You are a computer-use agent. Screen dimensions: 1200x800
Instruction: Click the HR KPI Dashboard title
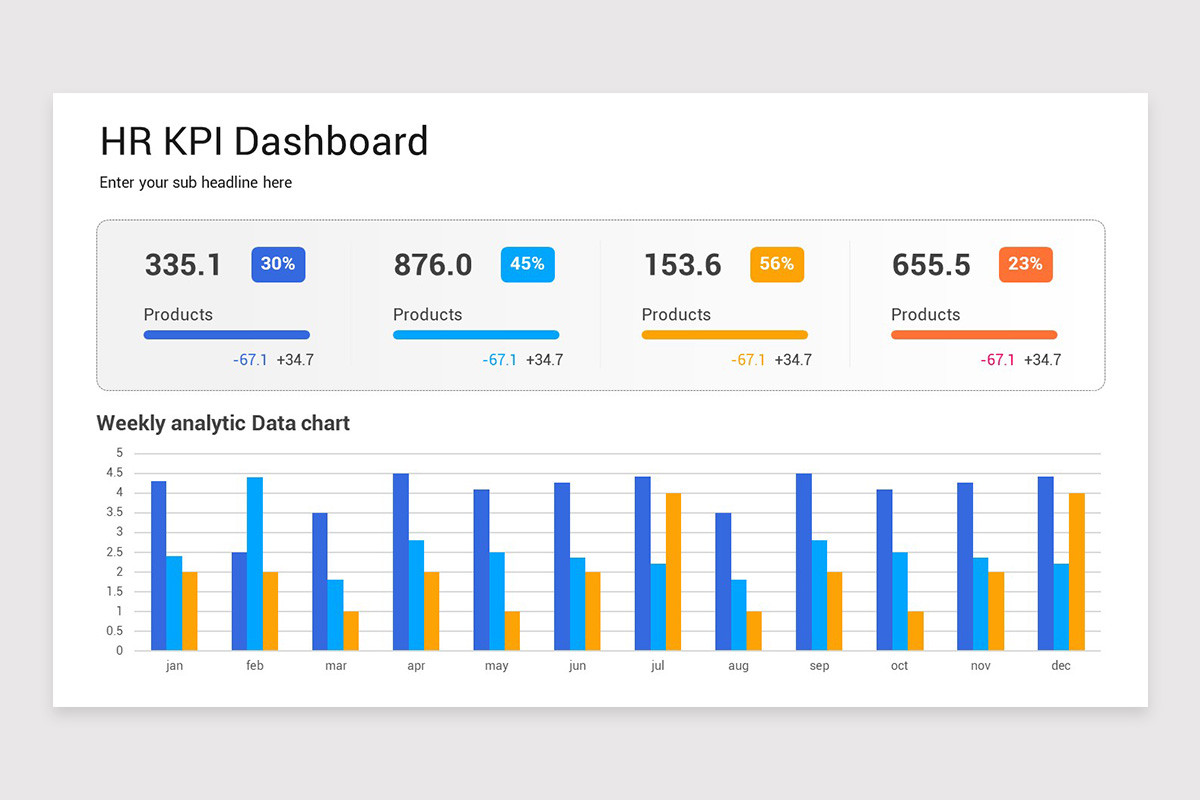pyautogui.click(x=264, y=141)
